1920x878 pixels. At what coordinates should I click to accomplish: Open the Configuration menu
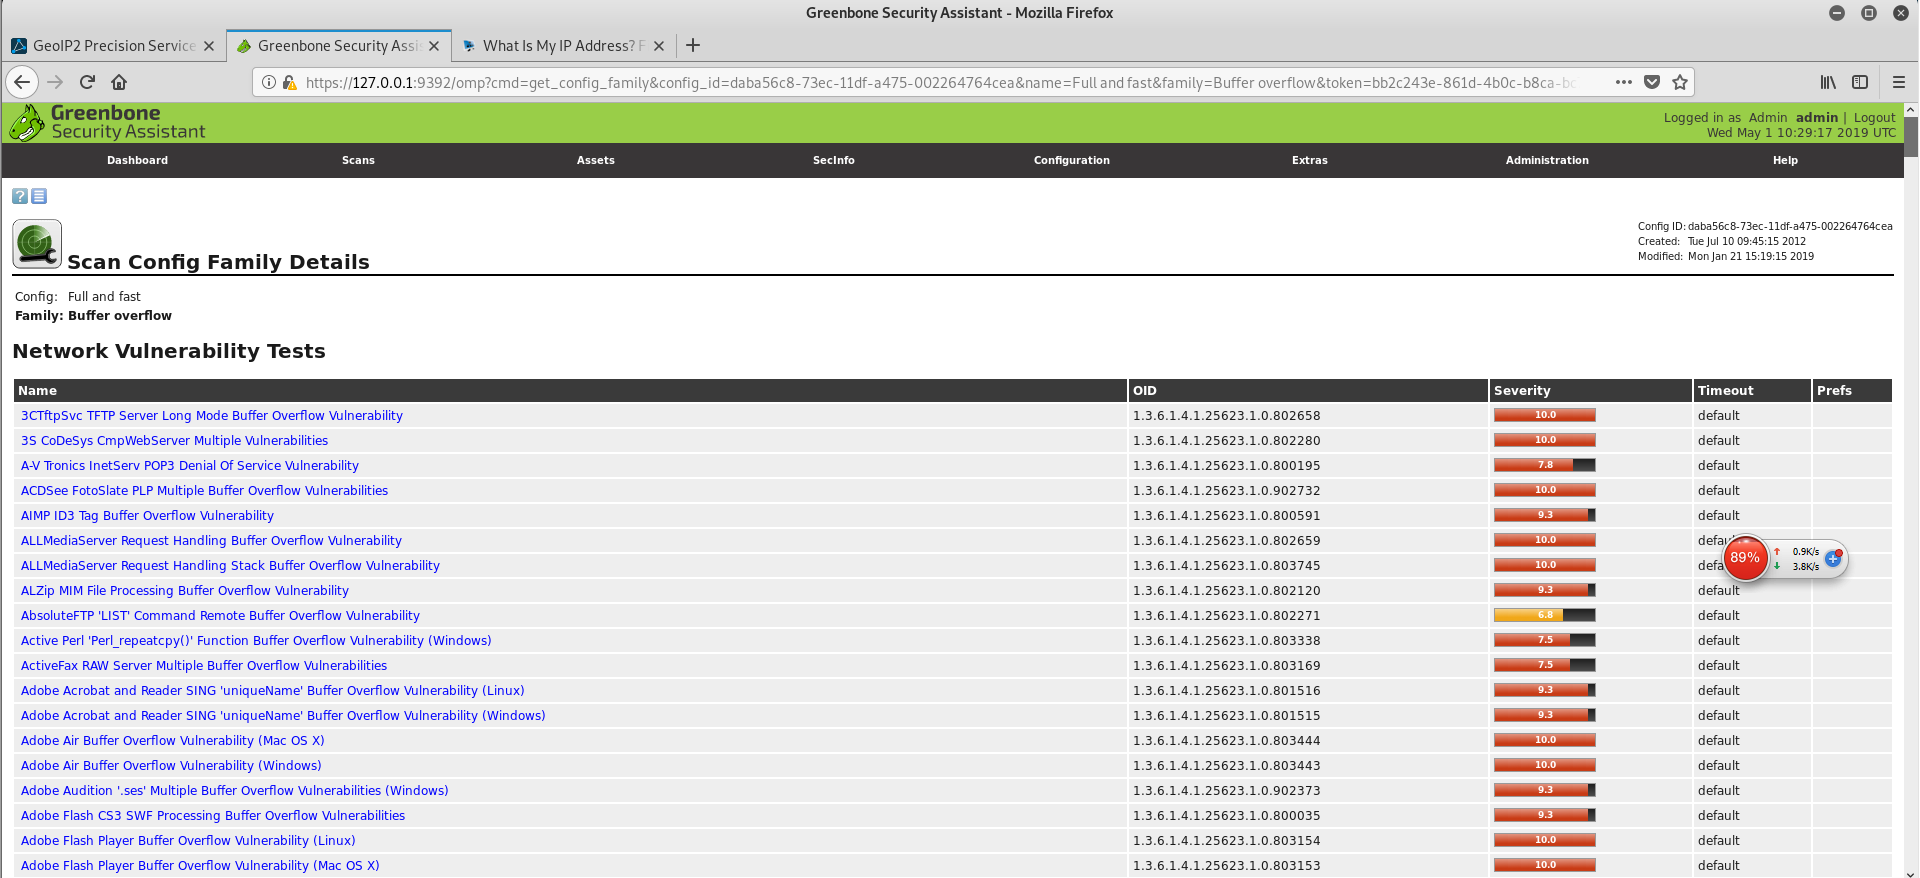[x=1072, y=160]
